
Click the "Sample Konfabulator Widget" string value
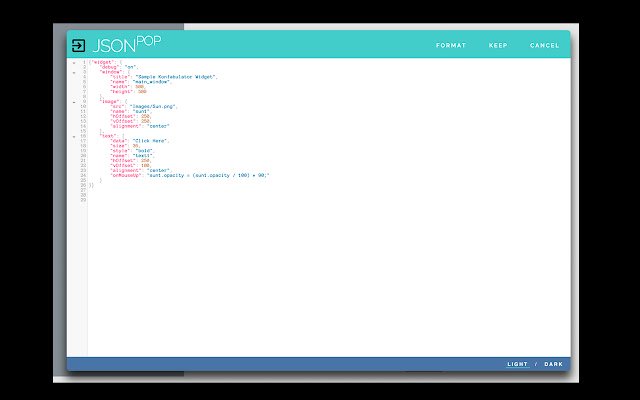coord(176,77)
